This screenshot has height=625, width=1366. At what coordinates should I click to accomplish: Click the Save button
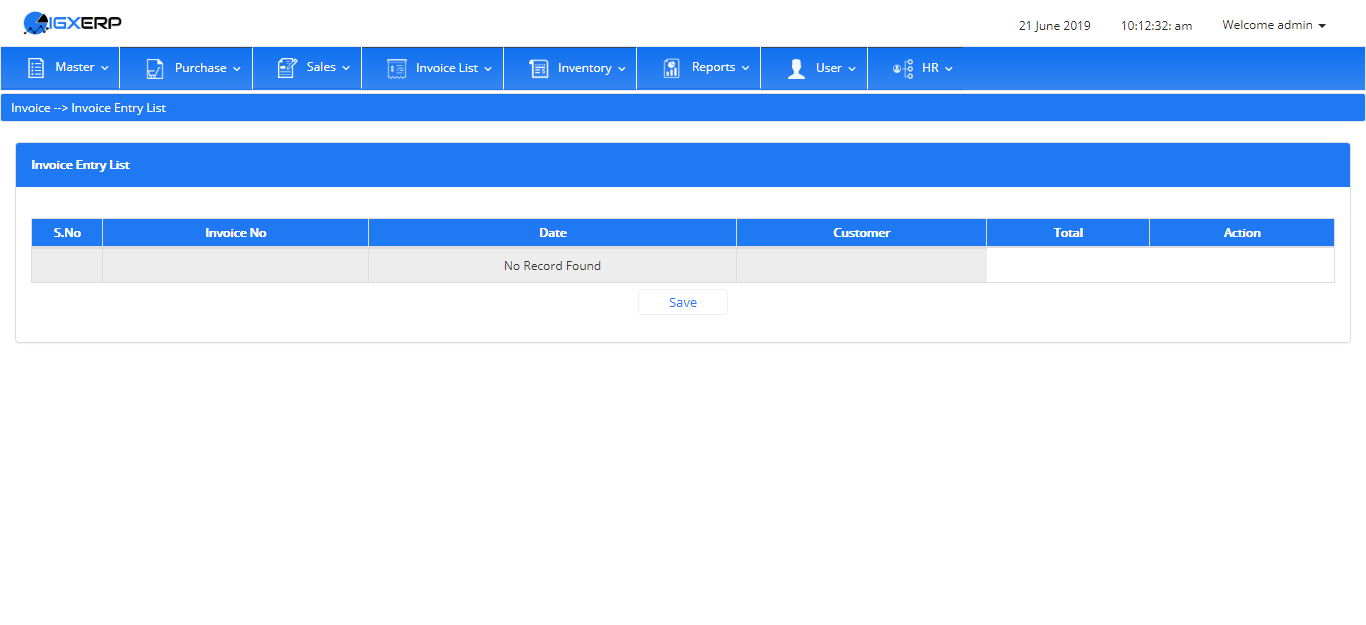point(683,302)
